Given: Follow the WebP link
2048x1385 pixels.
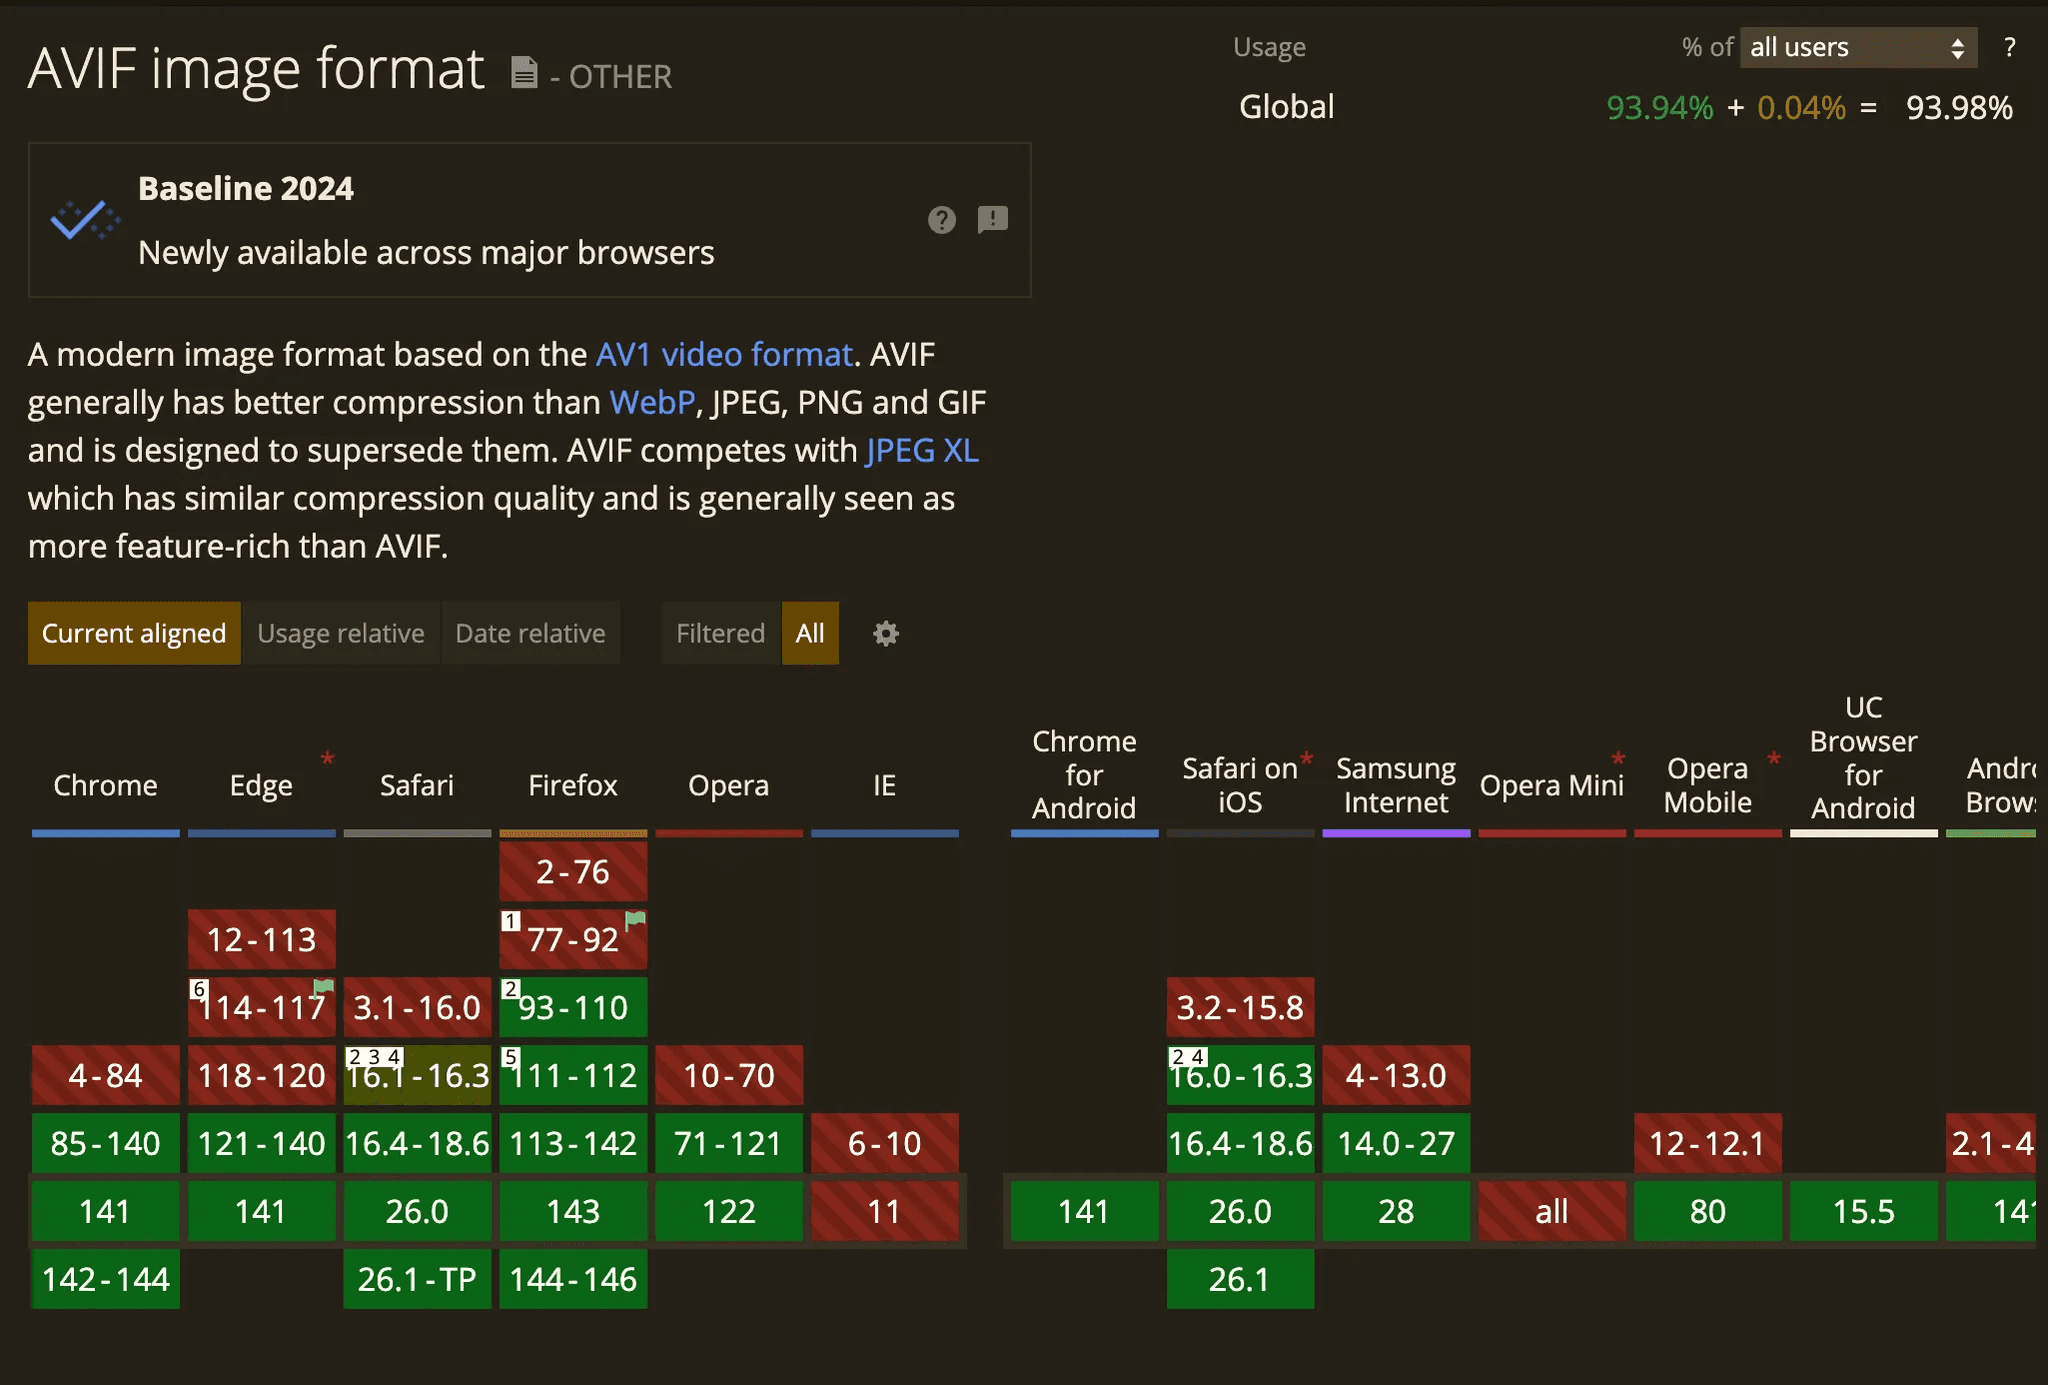Looking at the screenshot, I should pyautogui.click(x=652, y=403).
